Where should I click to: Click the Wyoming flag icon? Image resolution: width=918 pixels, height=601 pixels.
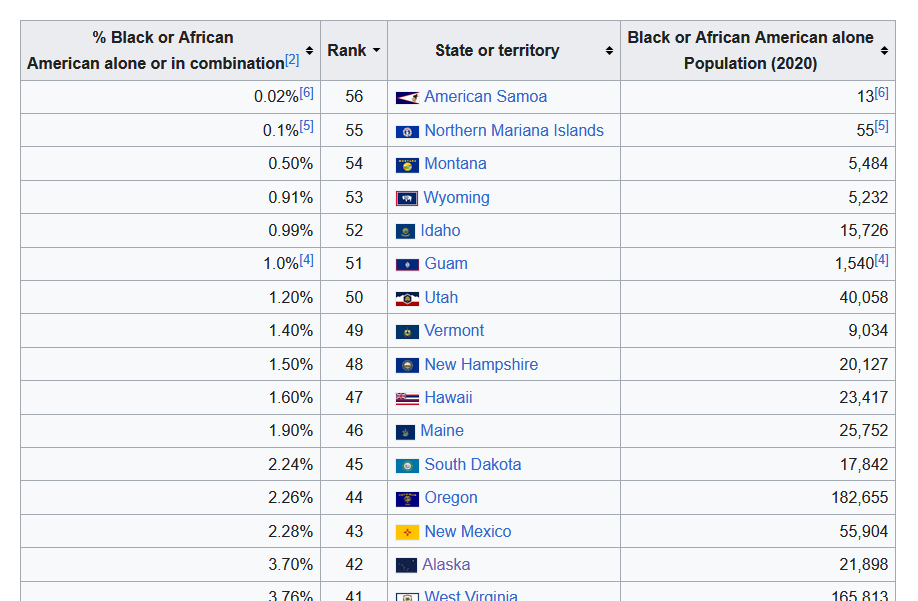pyautogui.click(x=406, y=198)
